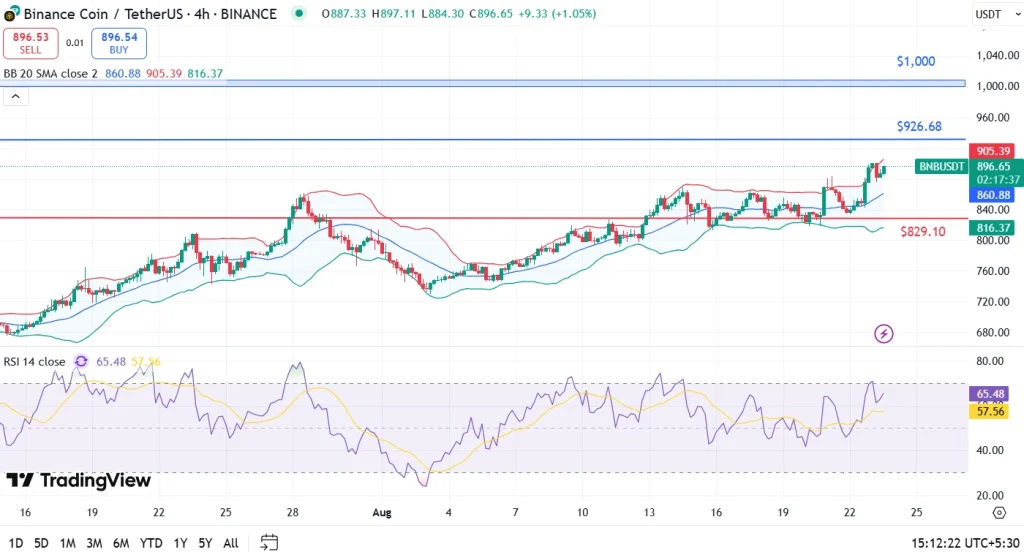Select the 1D time range

coord(16,543)
